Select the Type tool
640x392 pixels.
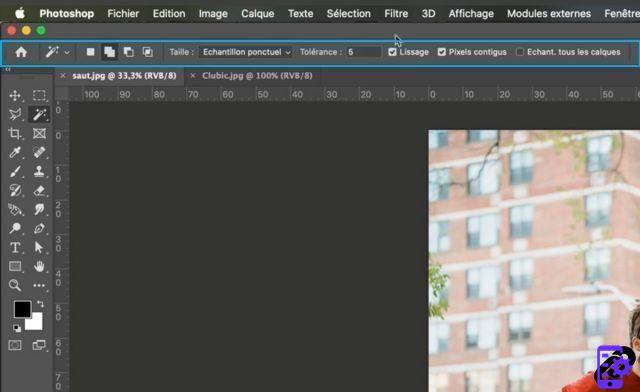tap(15, 247)
